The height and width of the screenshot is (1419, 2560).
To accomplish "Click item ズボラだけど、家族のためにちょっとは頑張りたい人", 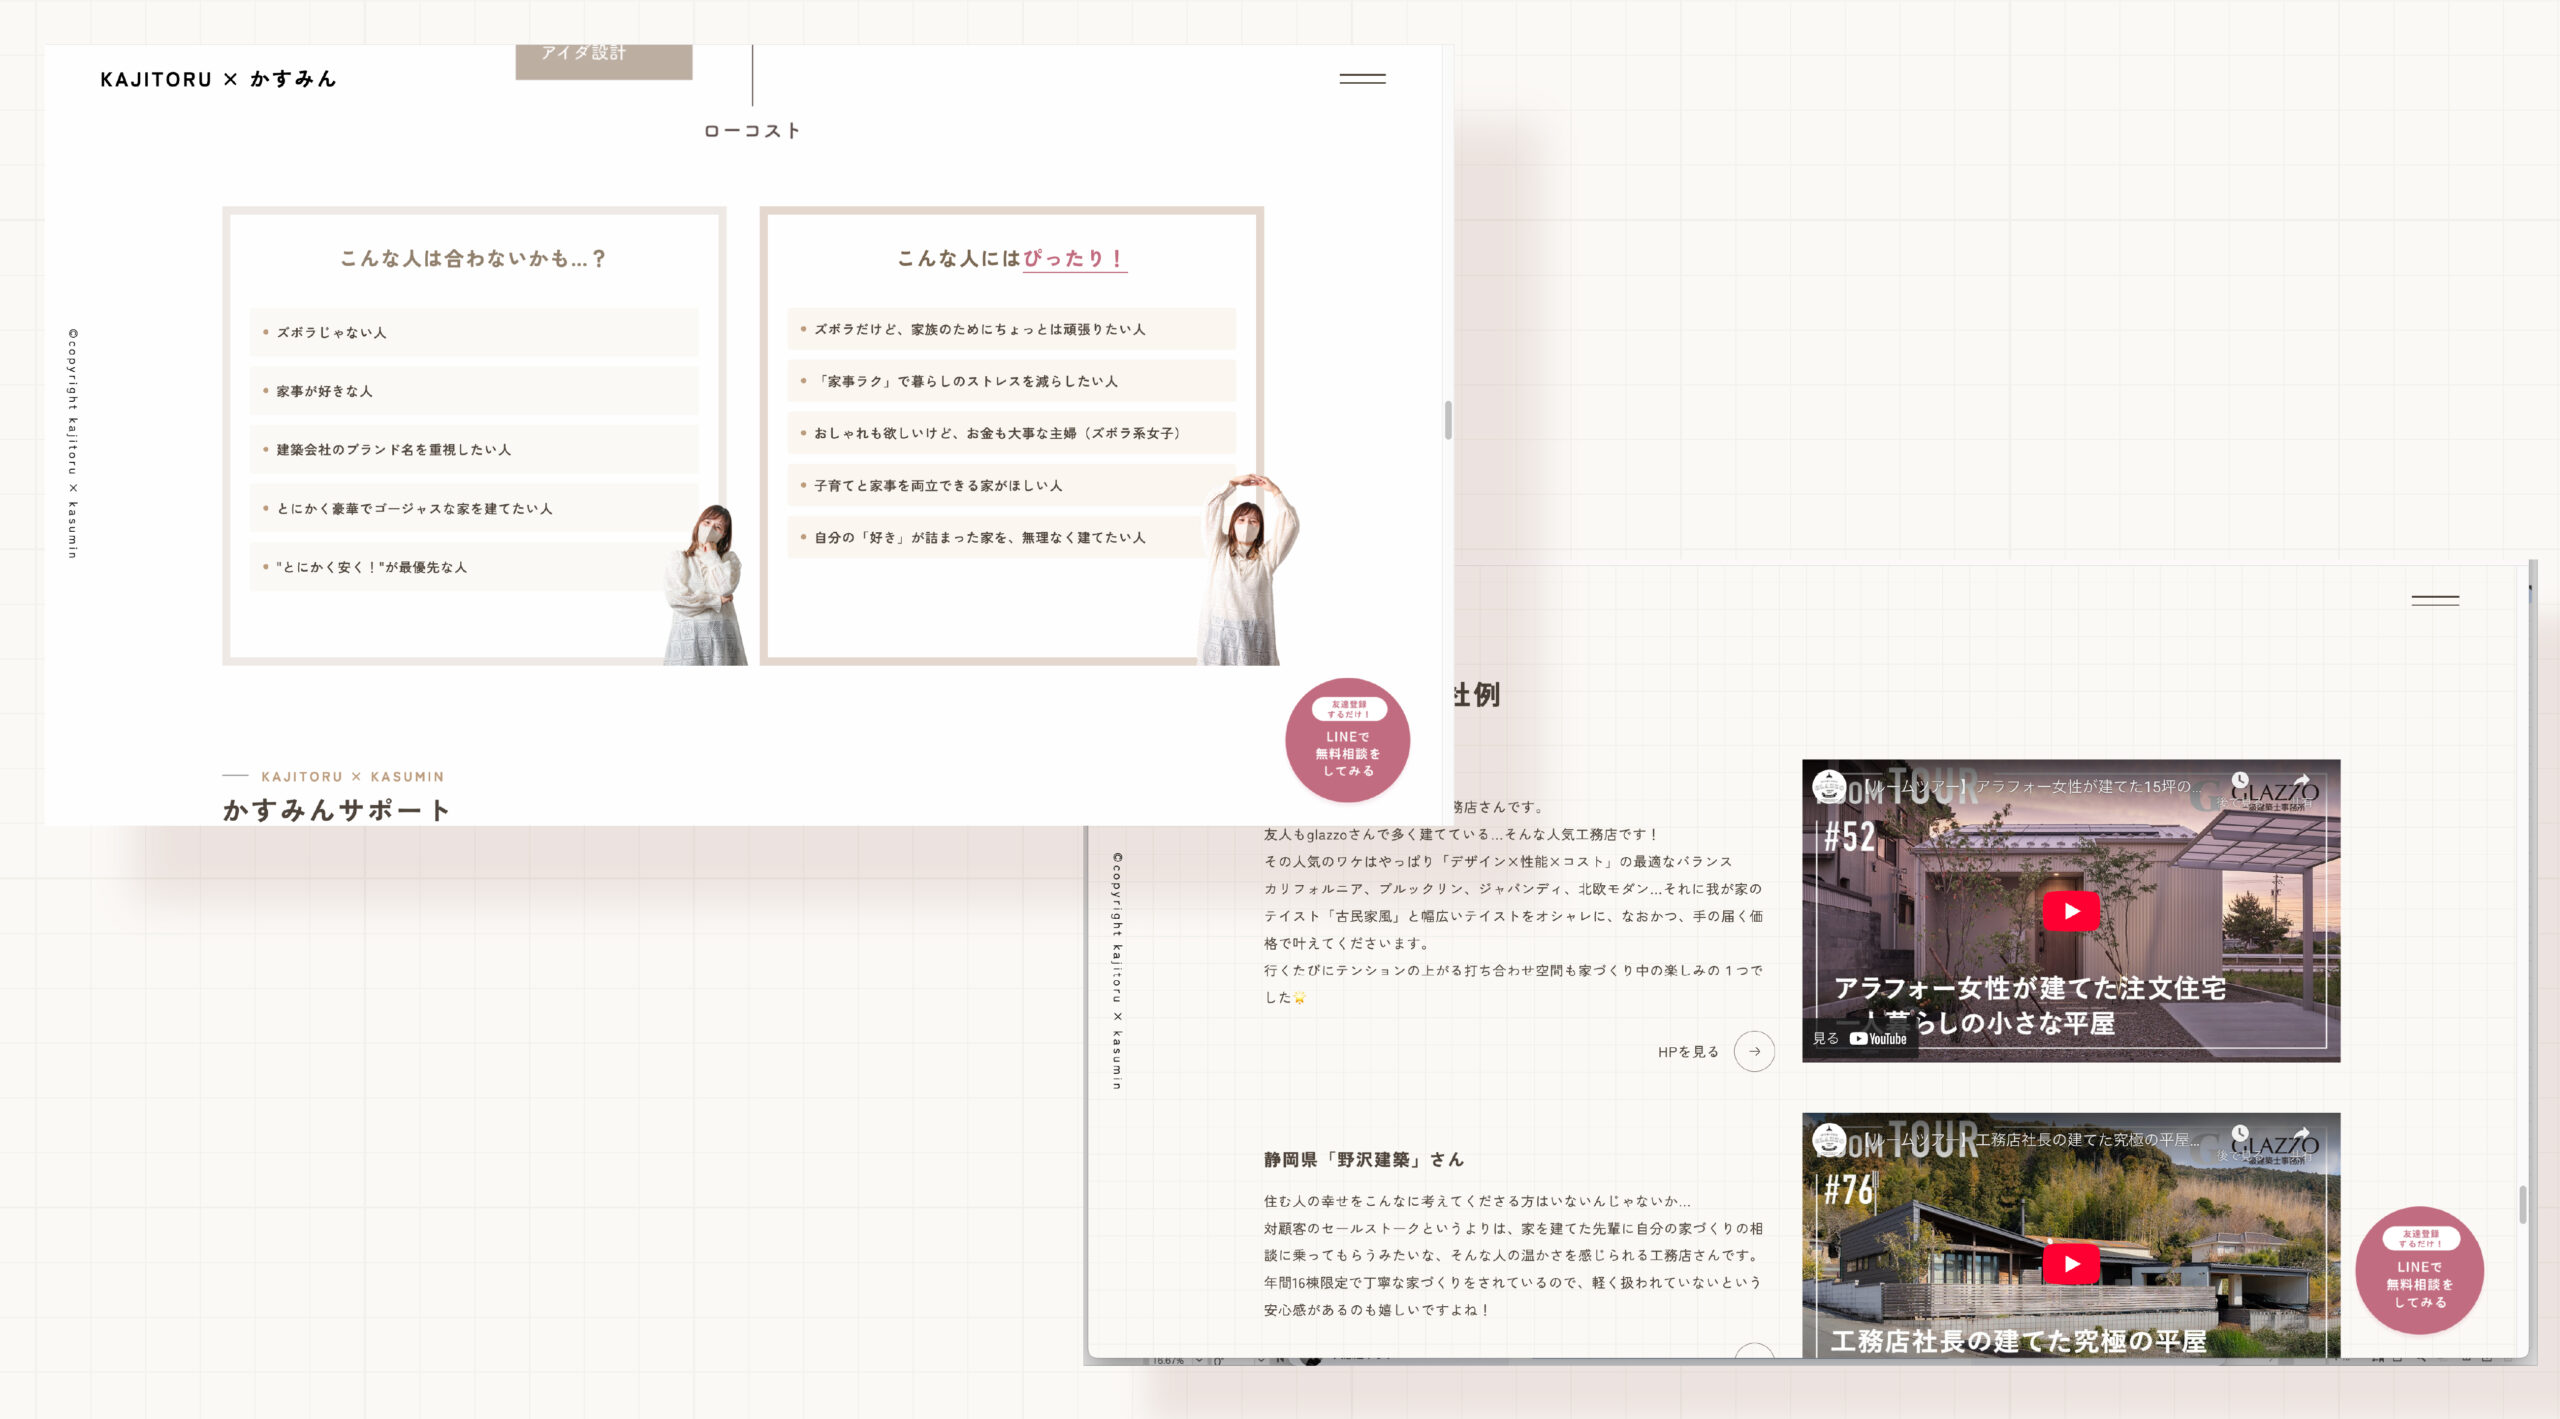I will tap(1011, 329).
